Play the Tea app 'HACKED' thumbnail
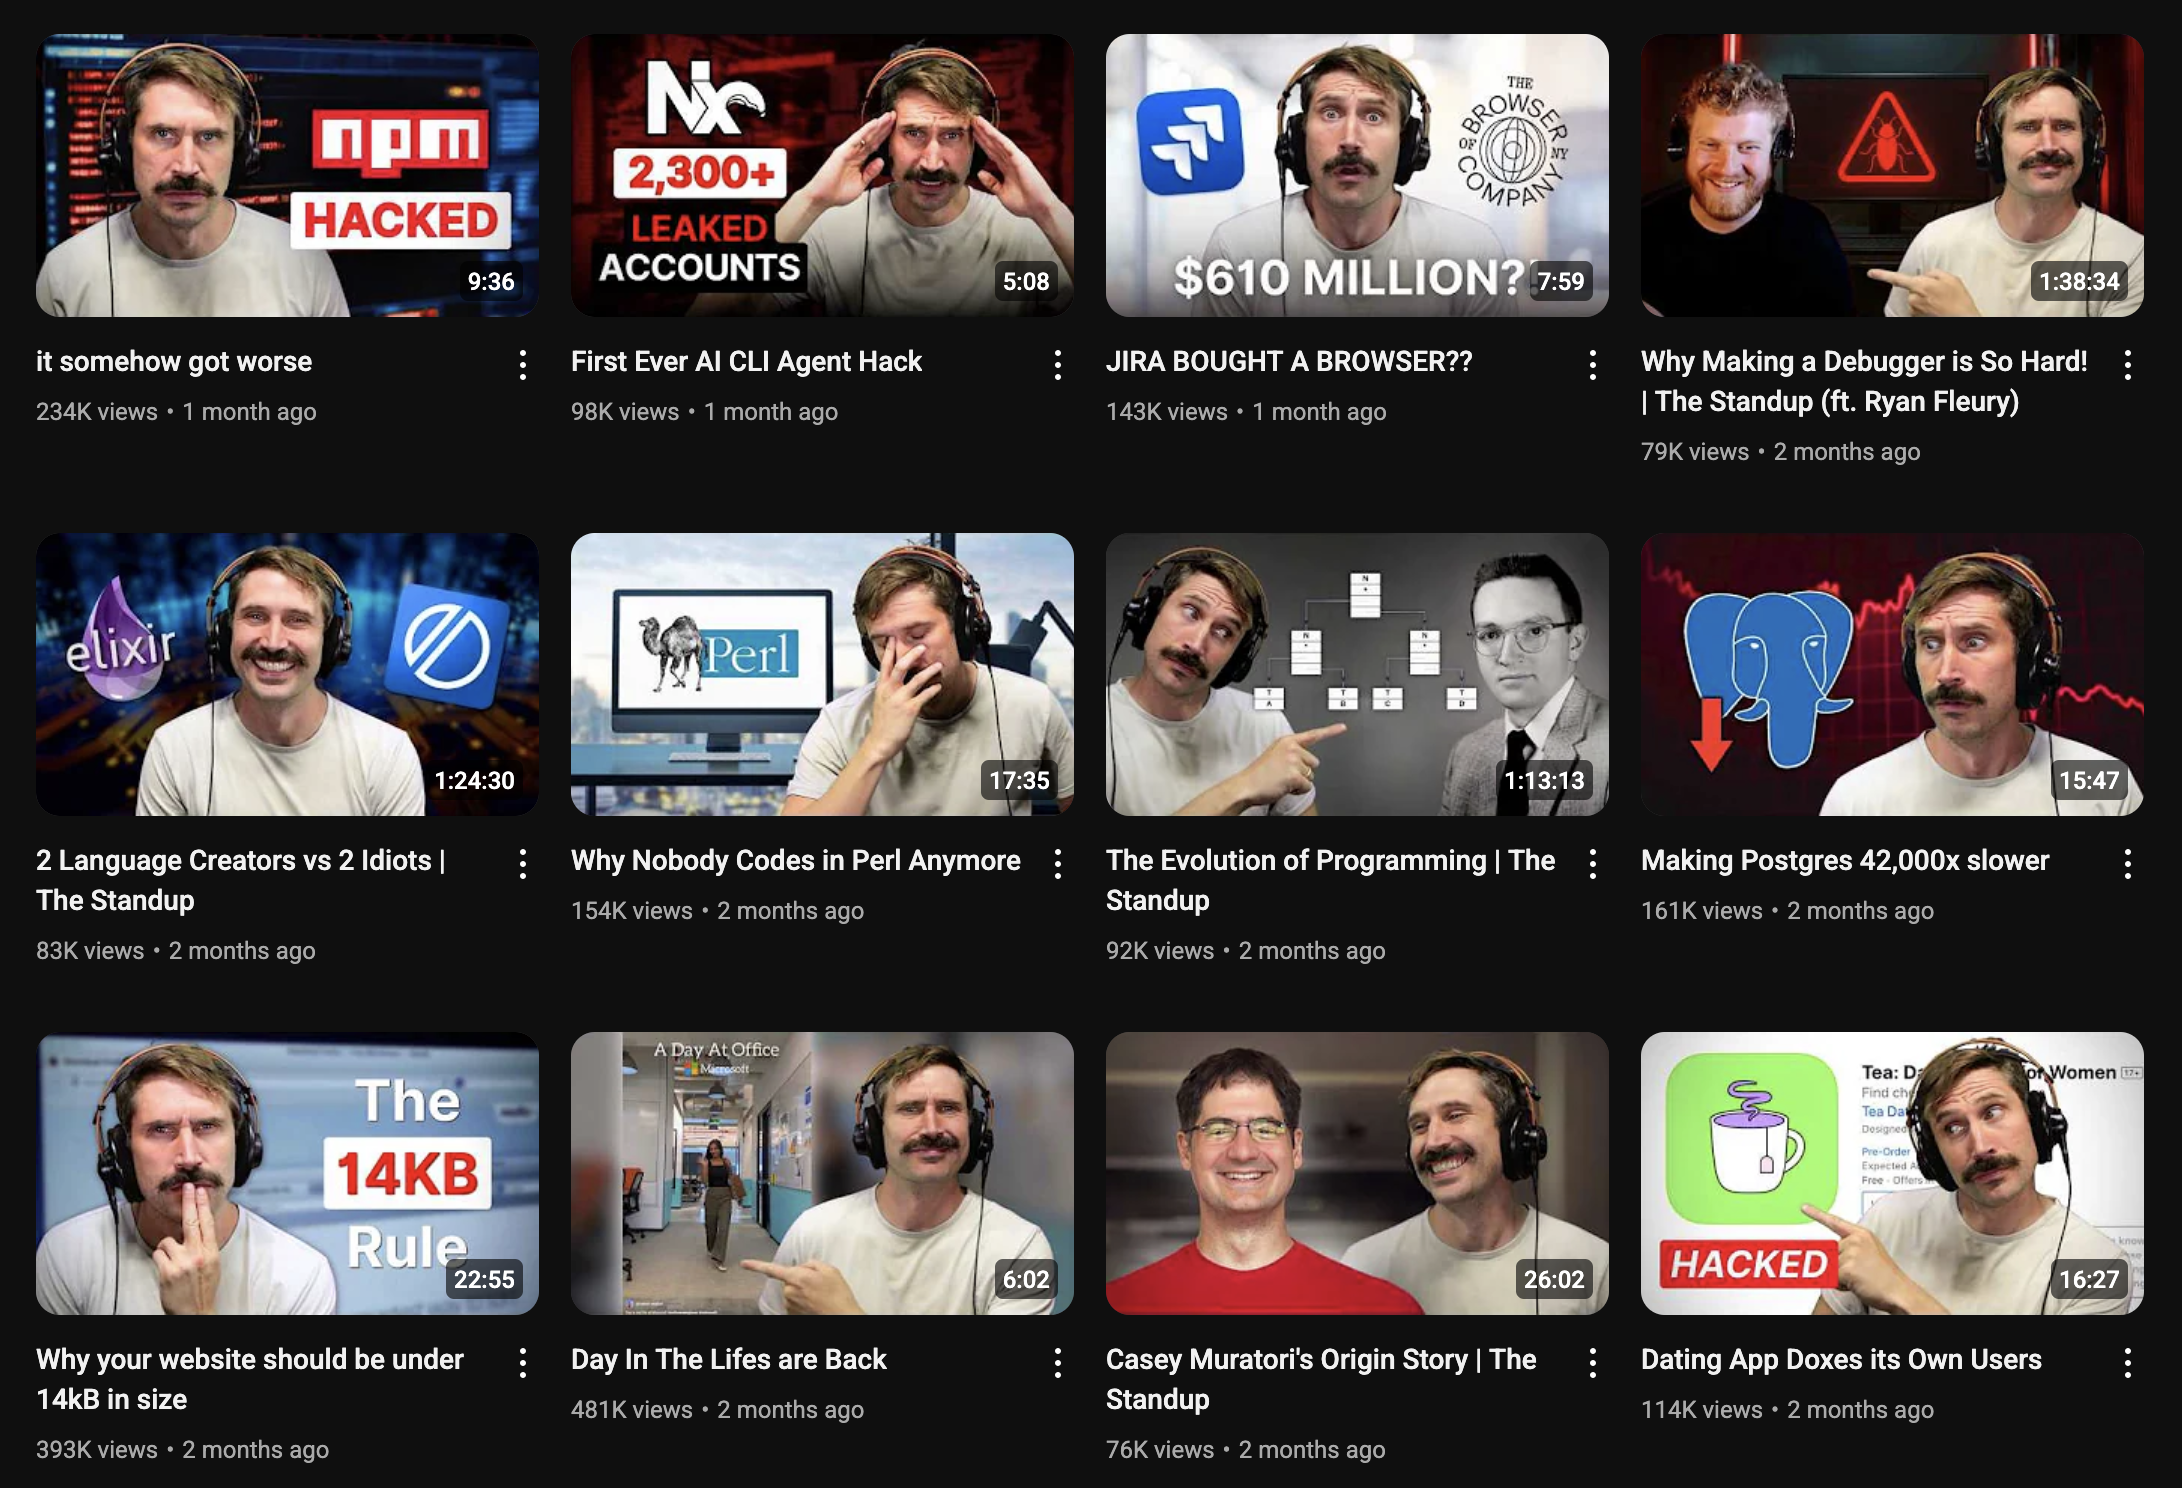Image resolution: width=2182 pixels, height=1488 pixels. pyautogui.click(x=1891, y=1173)
